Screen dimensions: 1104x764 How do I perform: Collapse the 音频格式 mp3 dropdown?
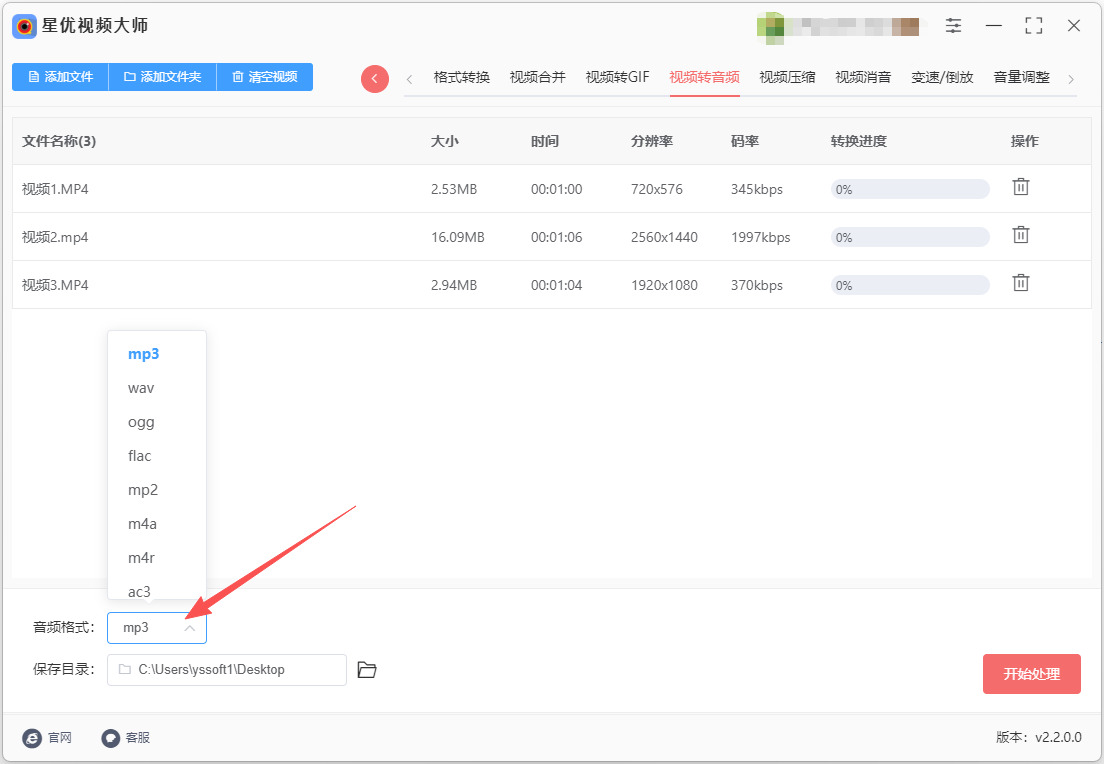[157, 627]
